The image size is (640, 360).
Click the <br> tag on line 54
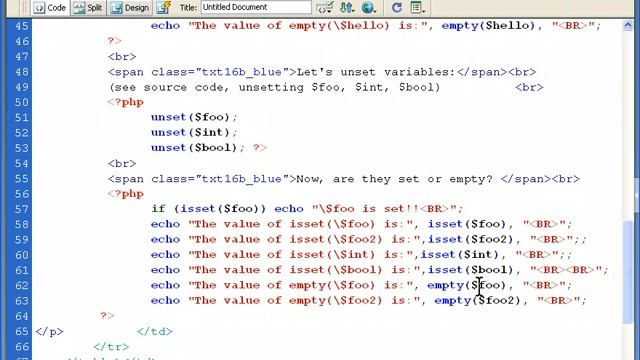(x=122, y=163)
